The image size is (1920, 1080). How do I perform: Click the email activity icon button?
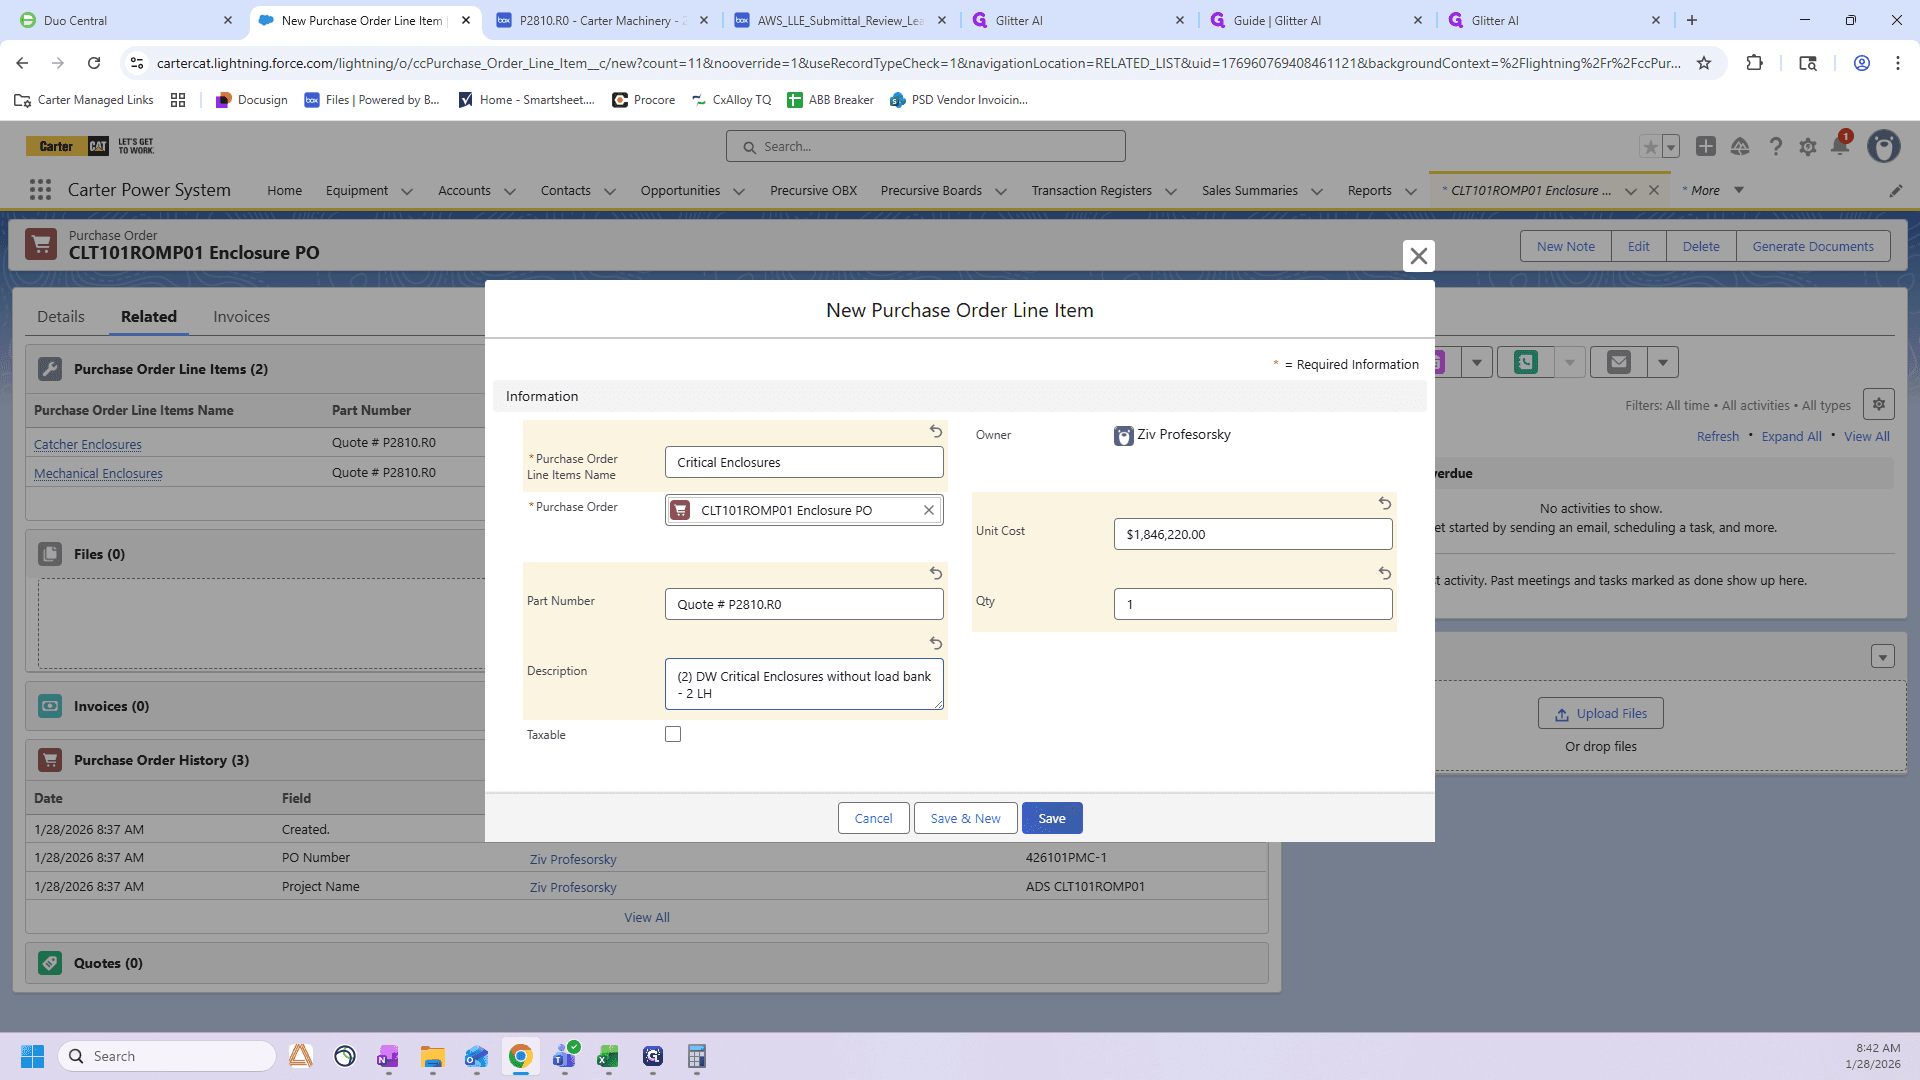tap(1619, 362)
